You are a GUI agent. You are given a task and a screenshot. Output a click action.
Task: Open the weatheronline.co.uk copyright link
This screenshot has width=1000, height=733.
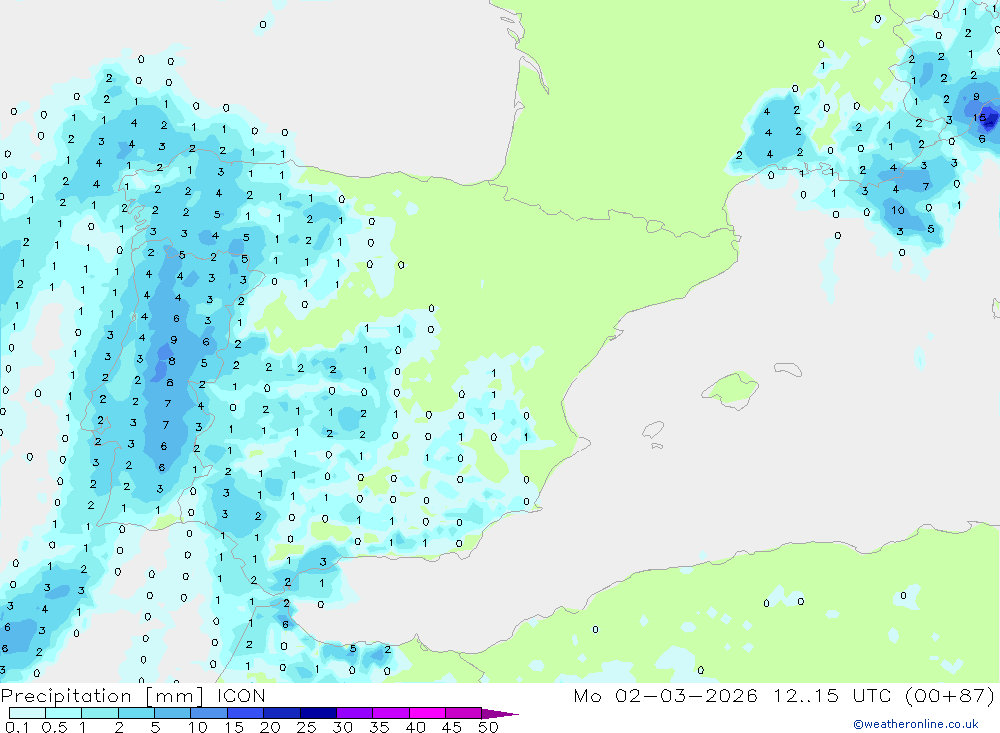[916, 724]
